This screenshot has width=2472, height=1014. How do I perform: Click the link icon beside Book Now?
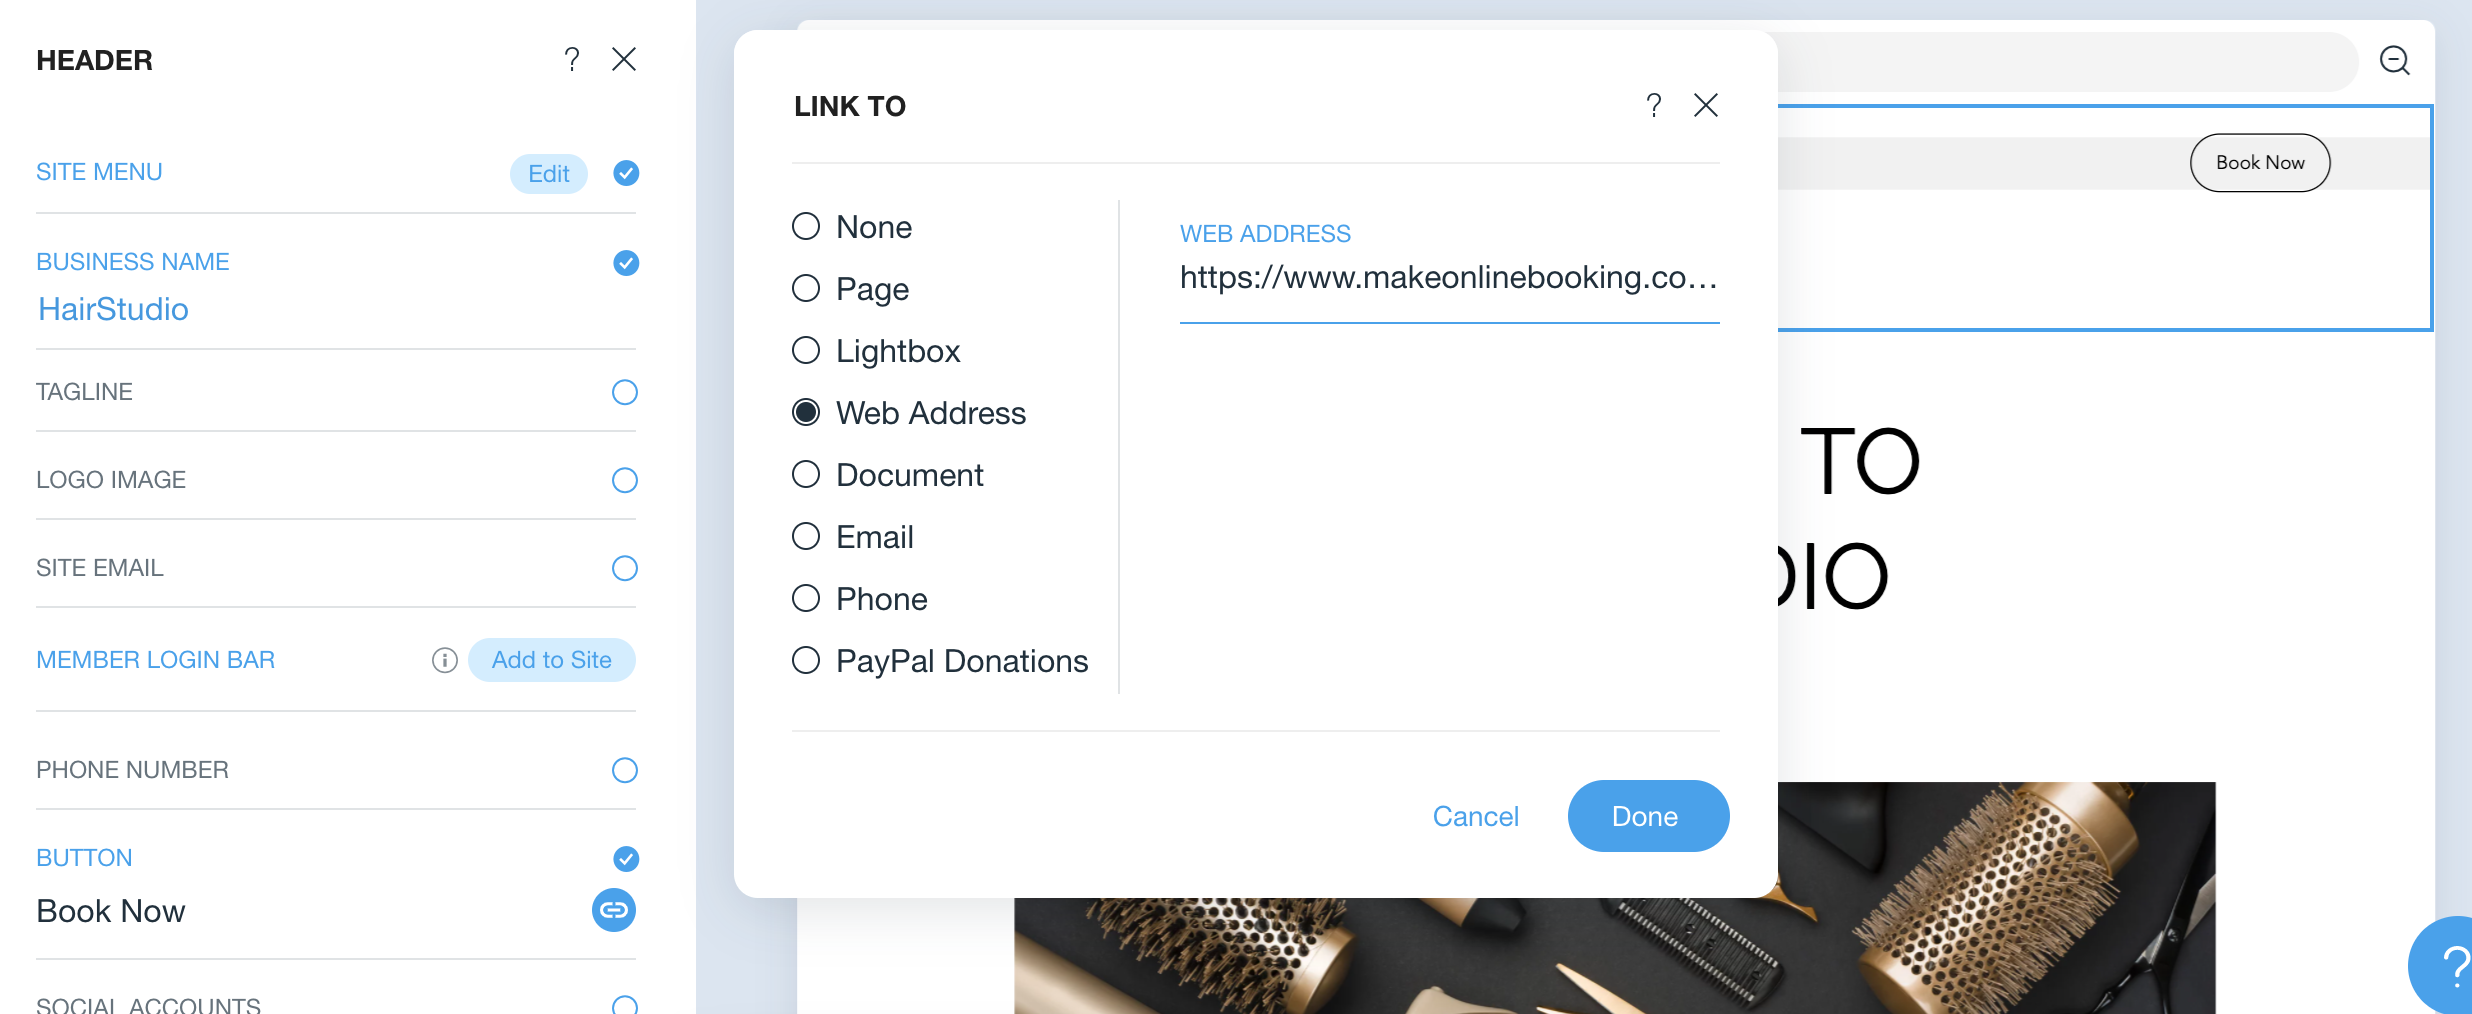[x=614, y=910]
